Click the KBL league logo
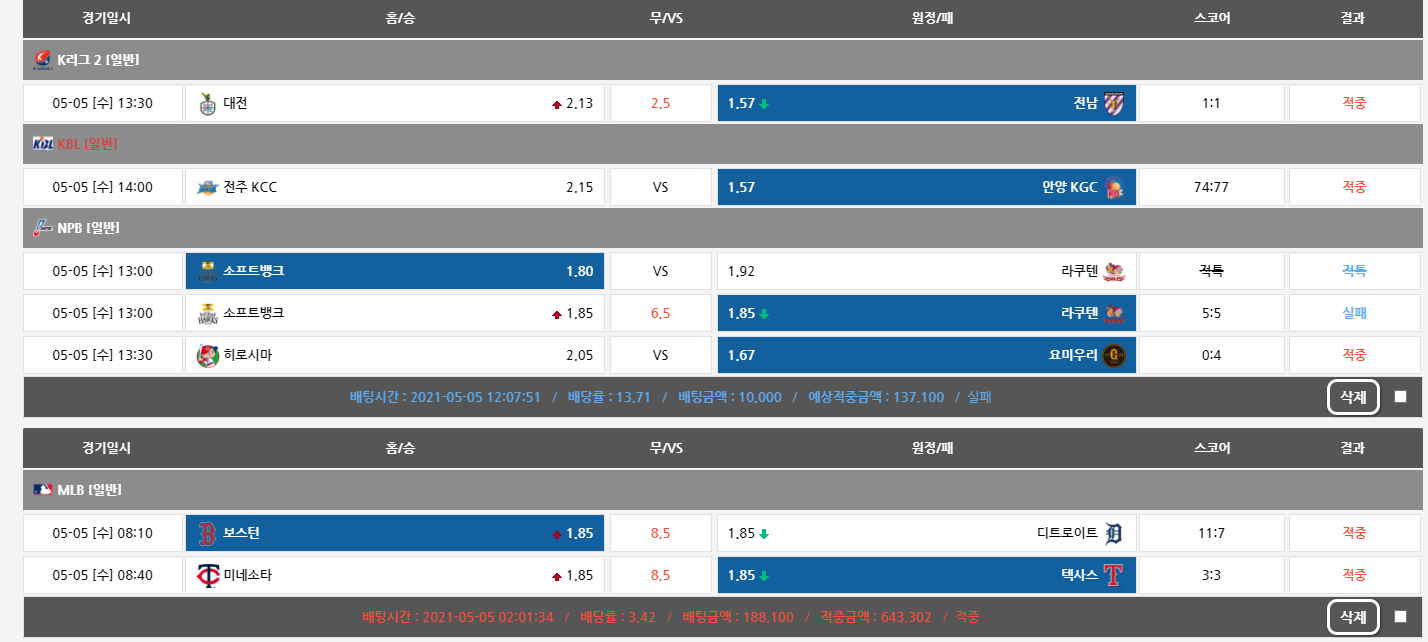 coord(43,144)
